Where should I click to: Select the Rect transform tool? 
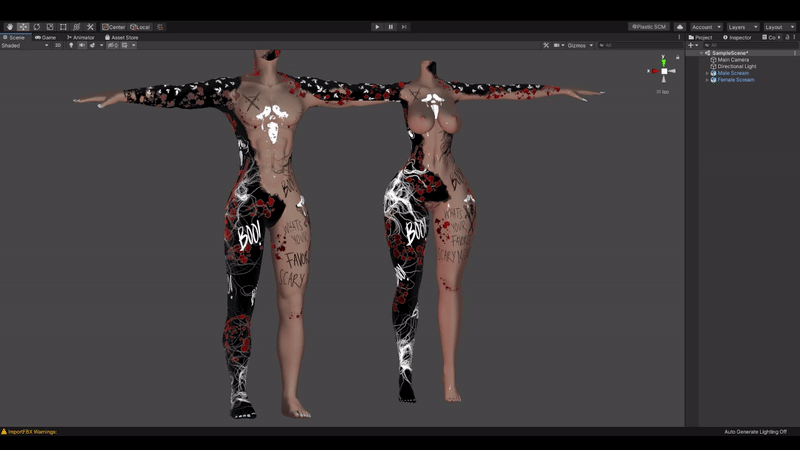click(63, 27)
